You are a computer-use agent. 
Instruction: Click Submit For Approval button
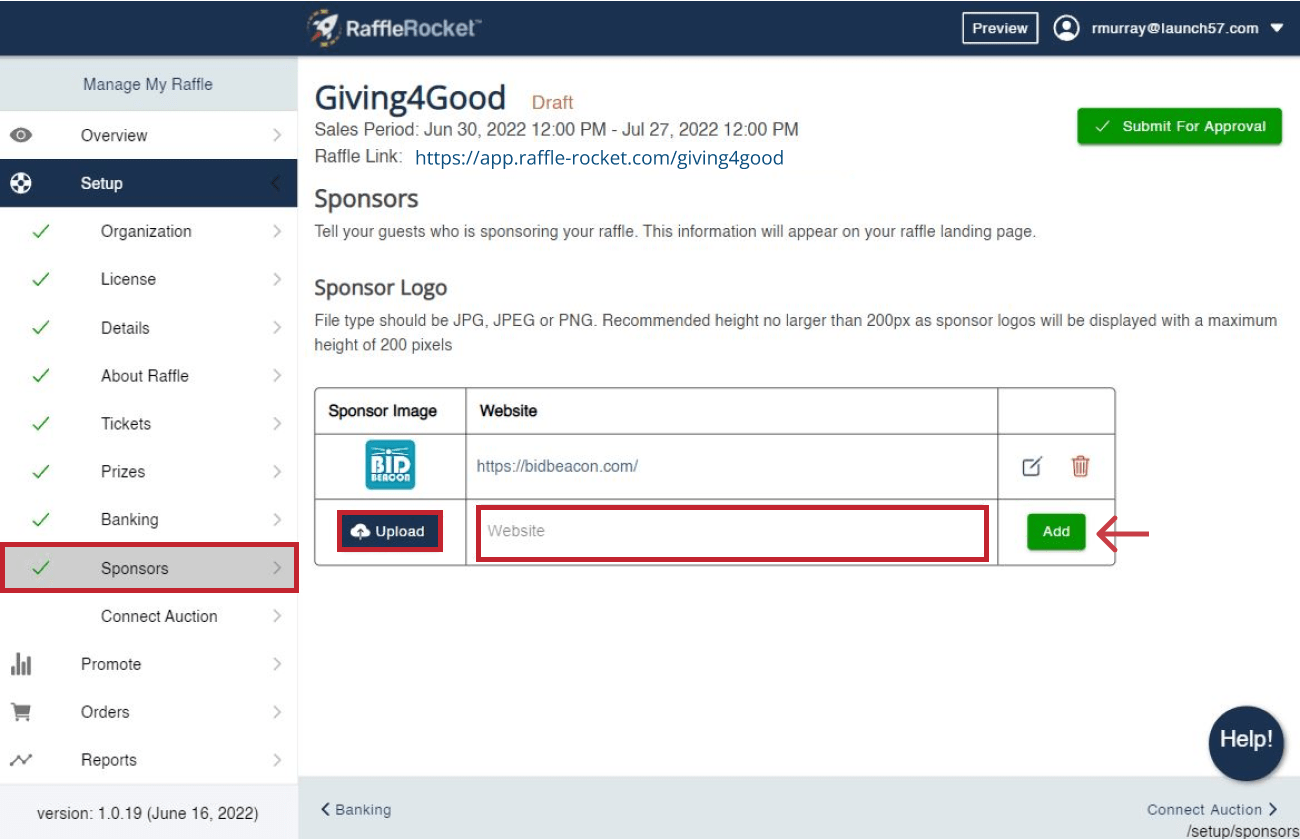pos(1179,126)
